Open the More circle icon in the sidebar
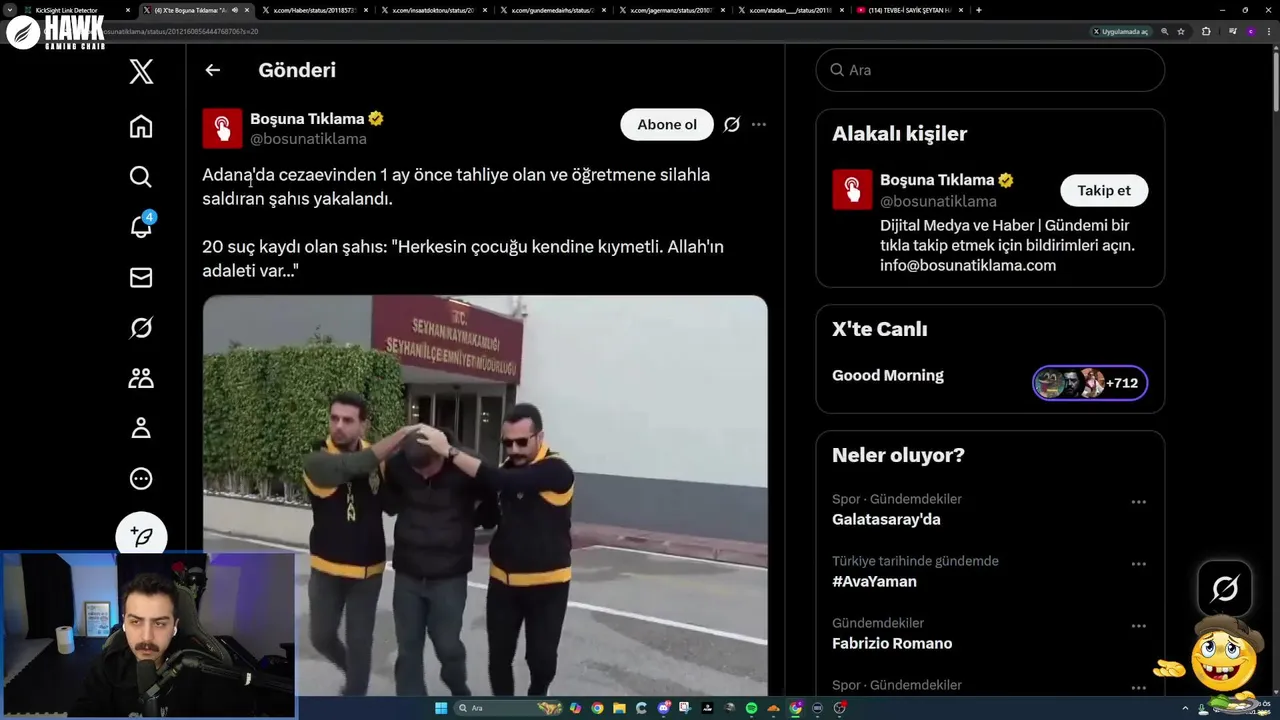 pos(141,478)
